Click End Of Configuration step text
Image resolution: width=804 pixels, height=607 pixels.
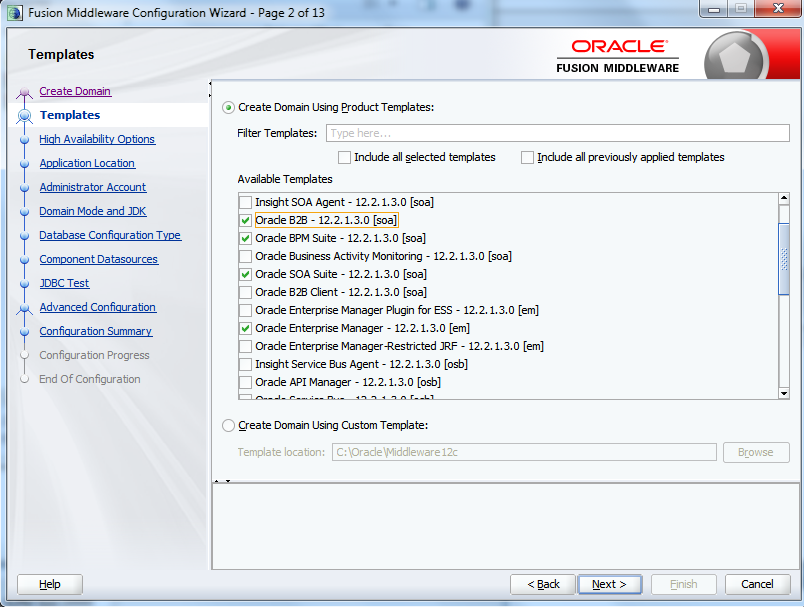pyautogui.click(x=90, y=379)
